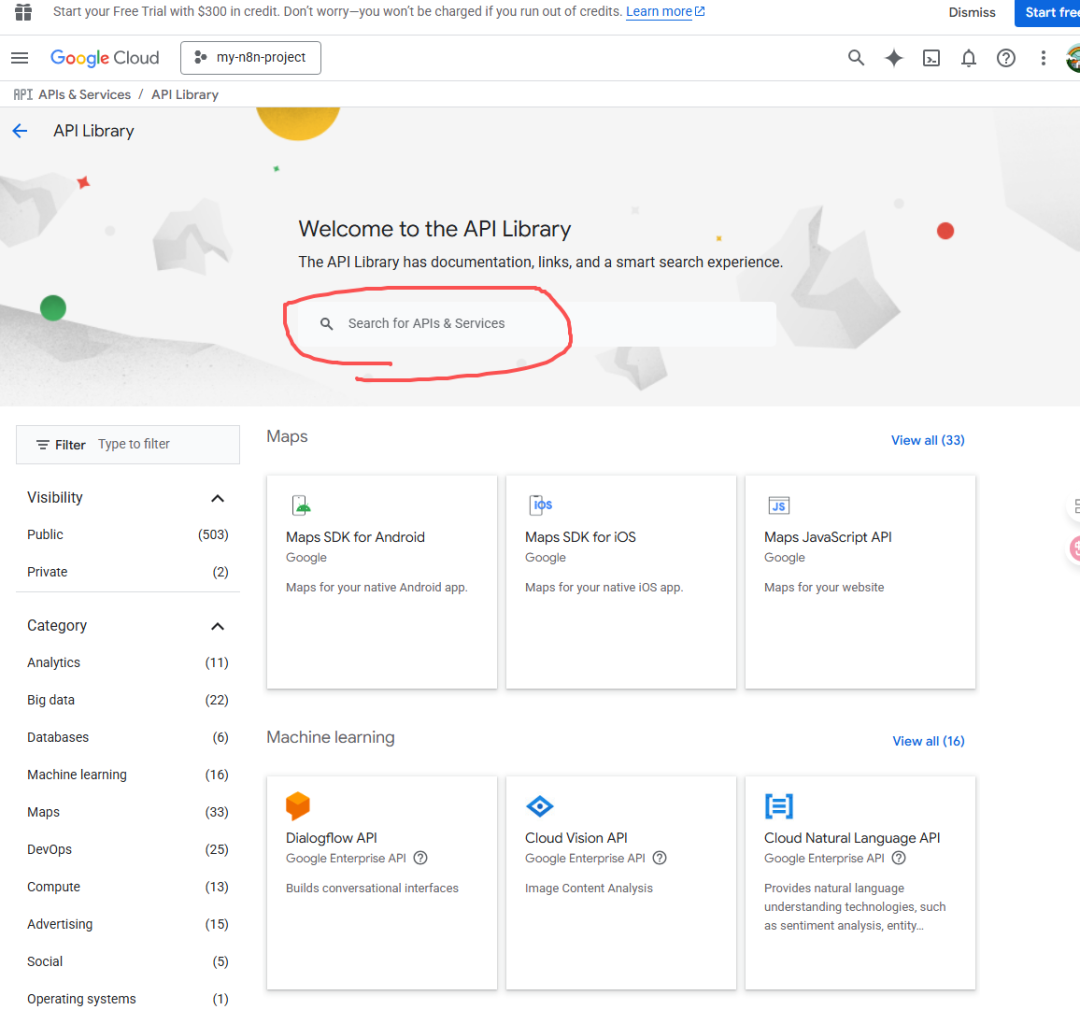The image size is (1080, 1024).
Task: Click the search magnifier icon in header
Action: click(x=856, y=58)
